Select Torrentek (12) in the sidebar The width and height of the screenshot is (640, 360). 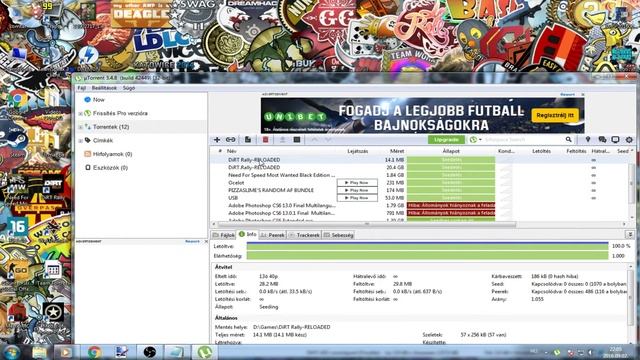point(111,127)
